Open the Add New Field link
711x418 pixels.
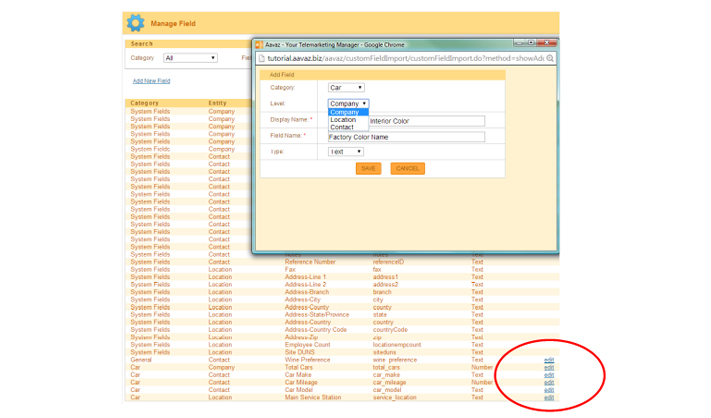pos(151,81)
